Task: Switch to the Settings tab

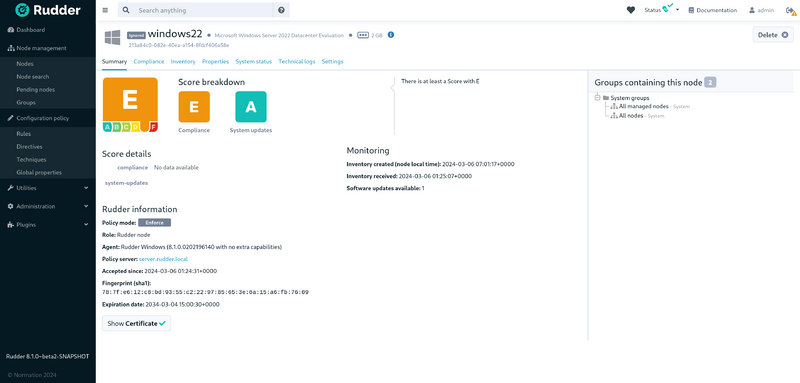Action: point(332,61)
